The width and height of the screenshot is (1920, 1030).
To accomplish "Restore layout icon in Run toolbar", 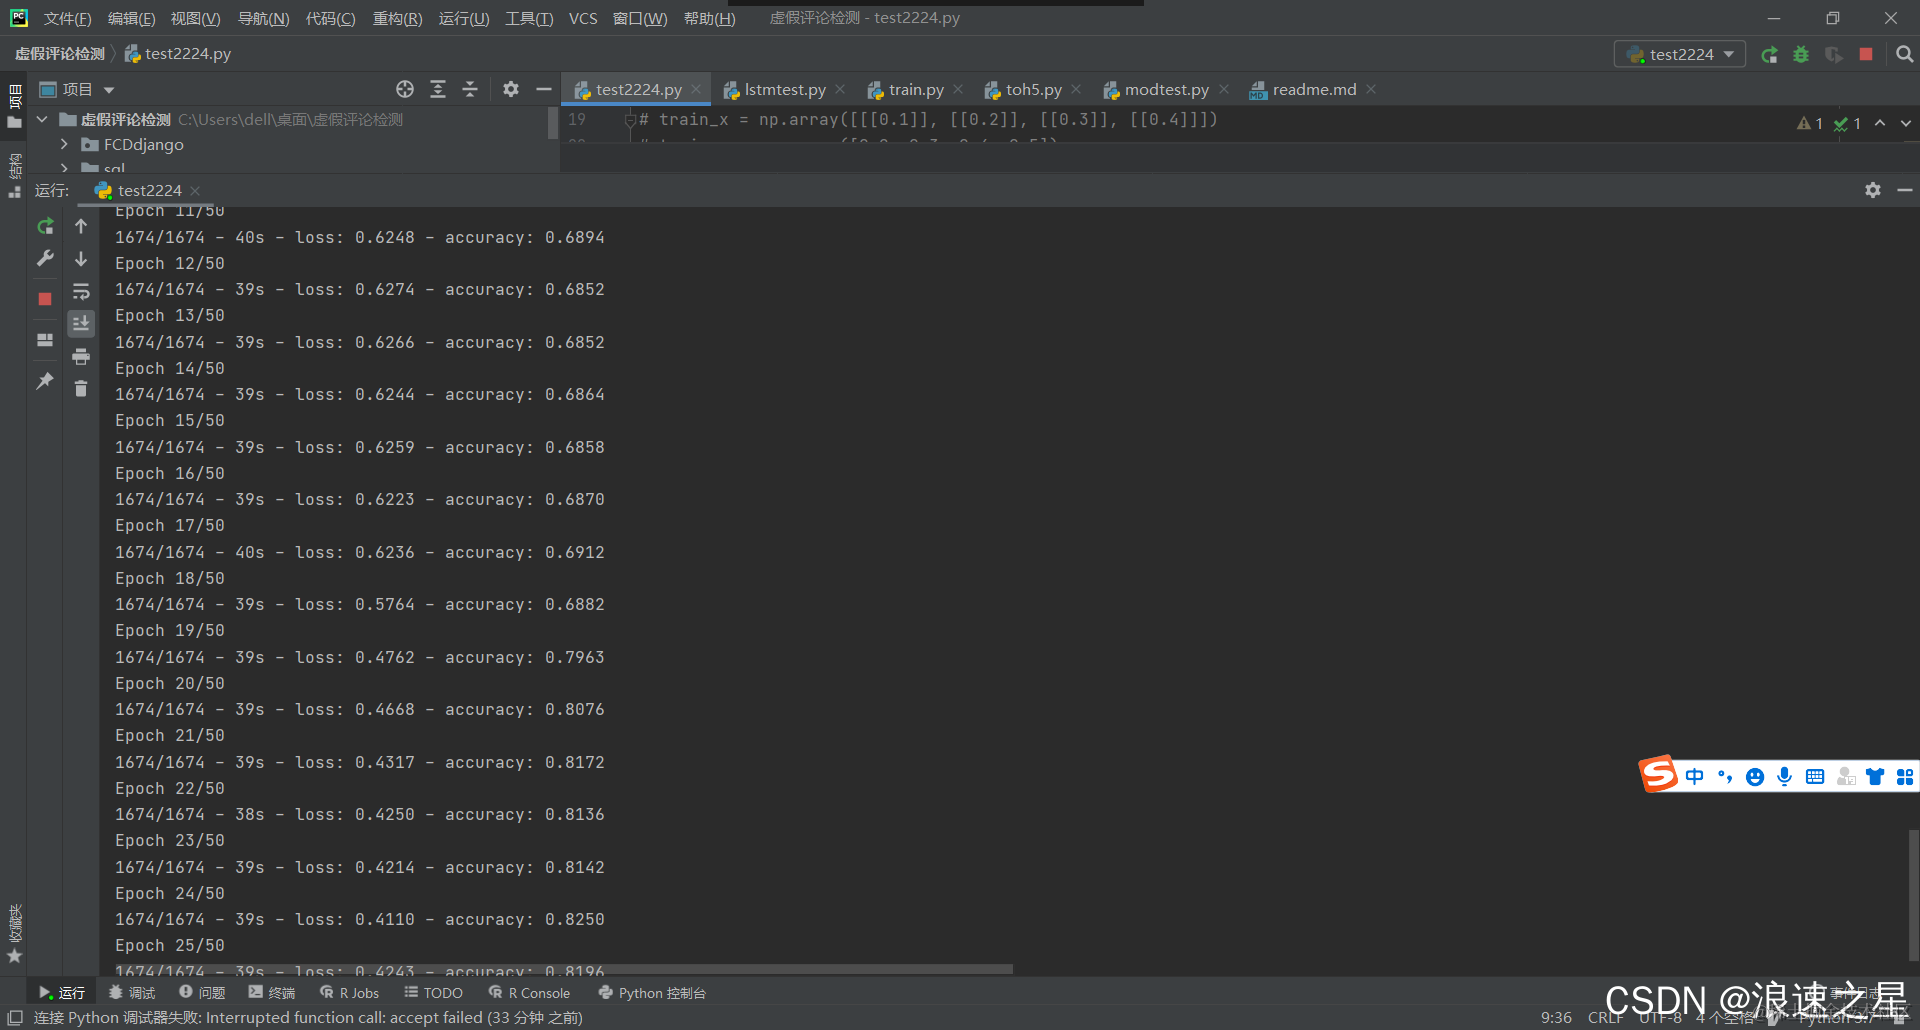I will [x=45, y=340].
